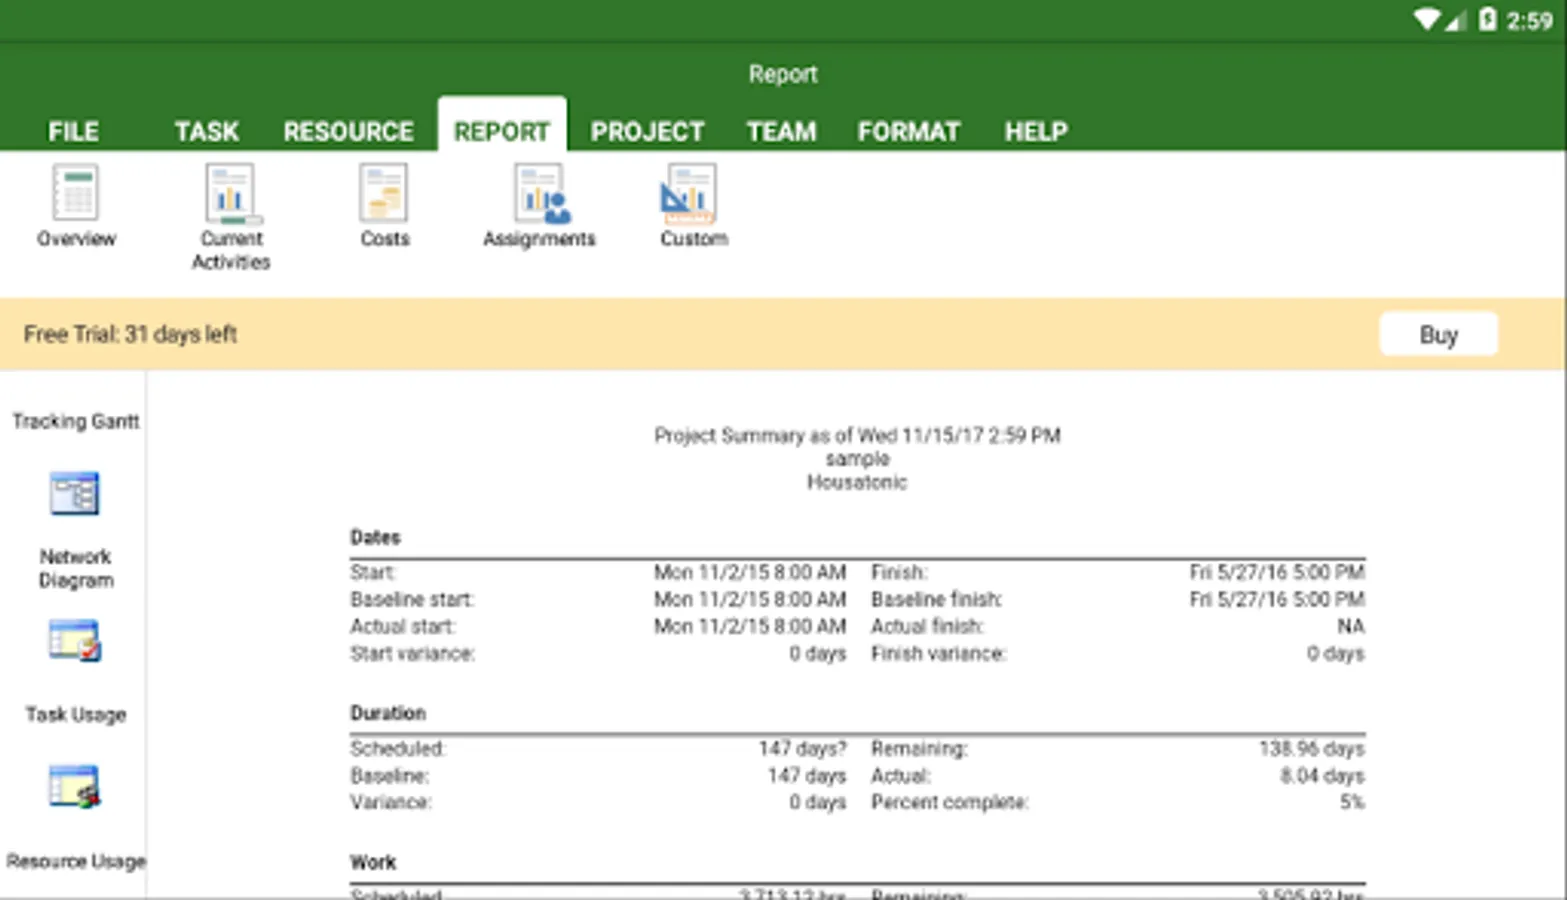Click the Finish row 'Fri 5/27/16 5:00 PM' value
1567x900 pixels.
click(x=1277, y=572)
